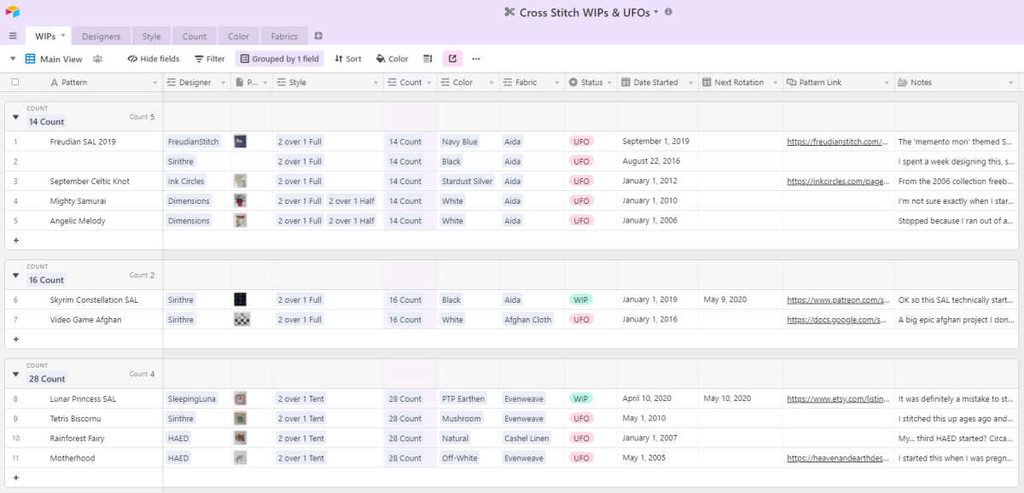Select the Afghan Cloth fabric cell

pyautogui.click(x=528, y=319)
